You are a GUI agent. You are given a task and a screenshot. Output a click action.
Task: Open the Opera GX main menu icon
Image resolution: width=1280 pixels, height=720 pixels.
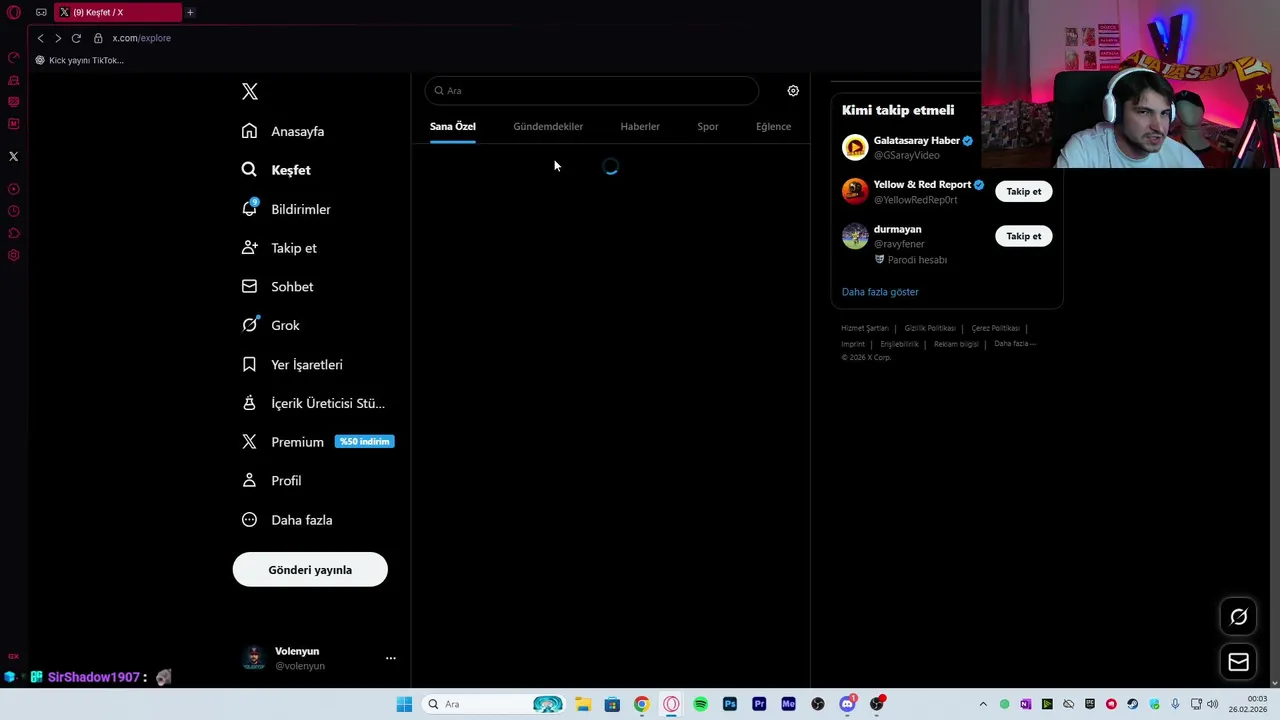click(14, 13)
